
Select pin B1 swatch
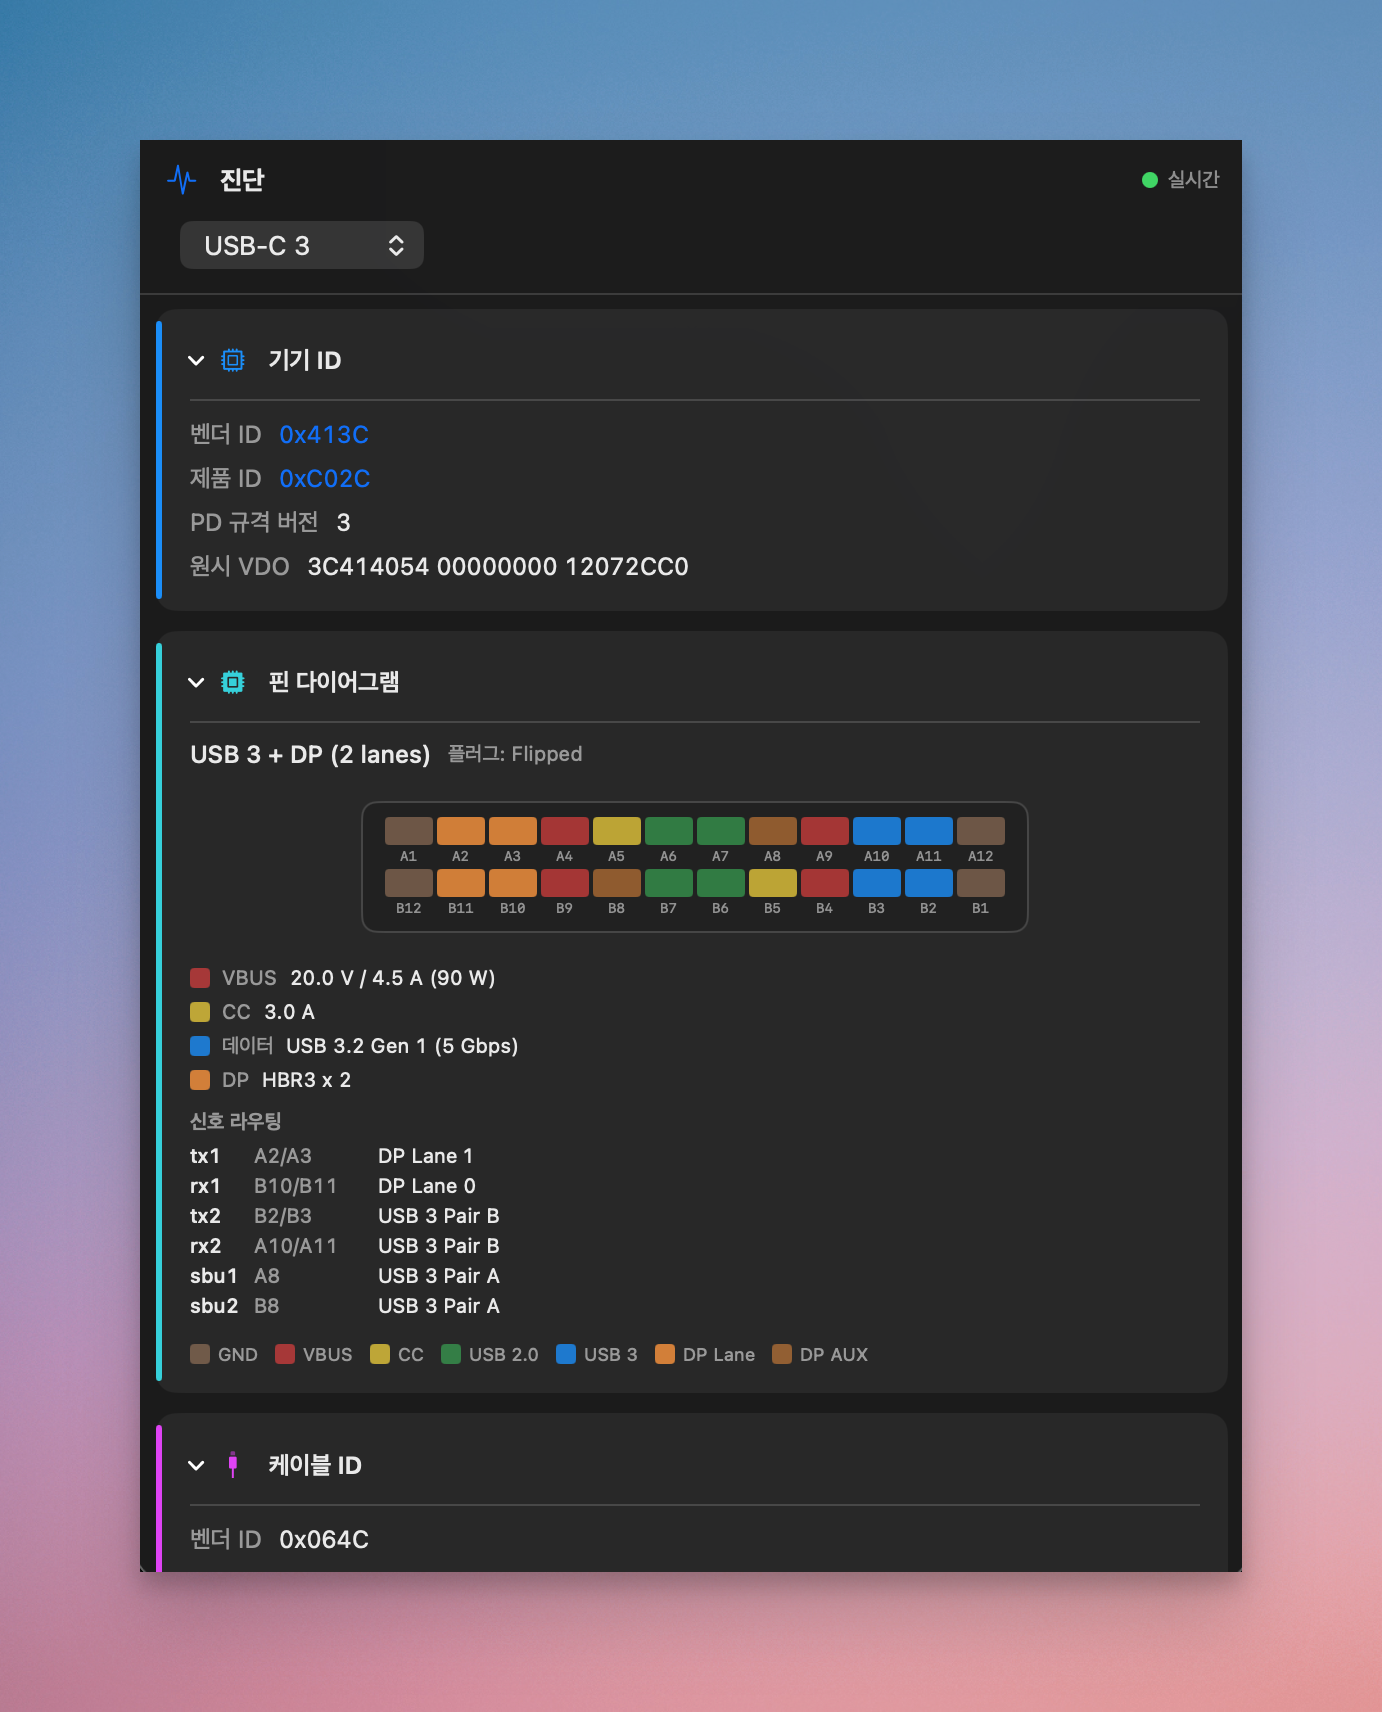[x=981, y=883]
